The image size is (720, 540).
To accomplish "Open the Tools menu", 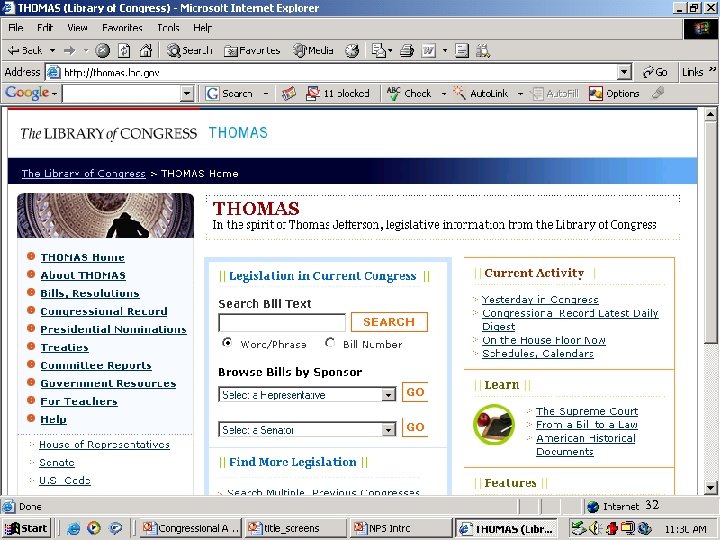I will (168, 28).
